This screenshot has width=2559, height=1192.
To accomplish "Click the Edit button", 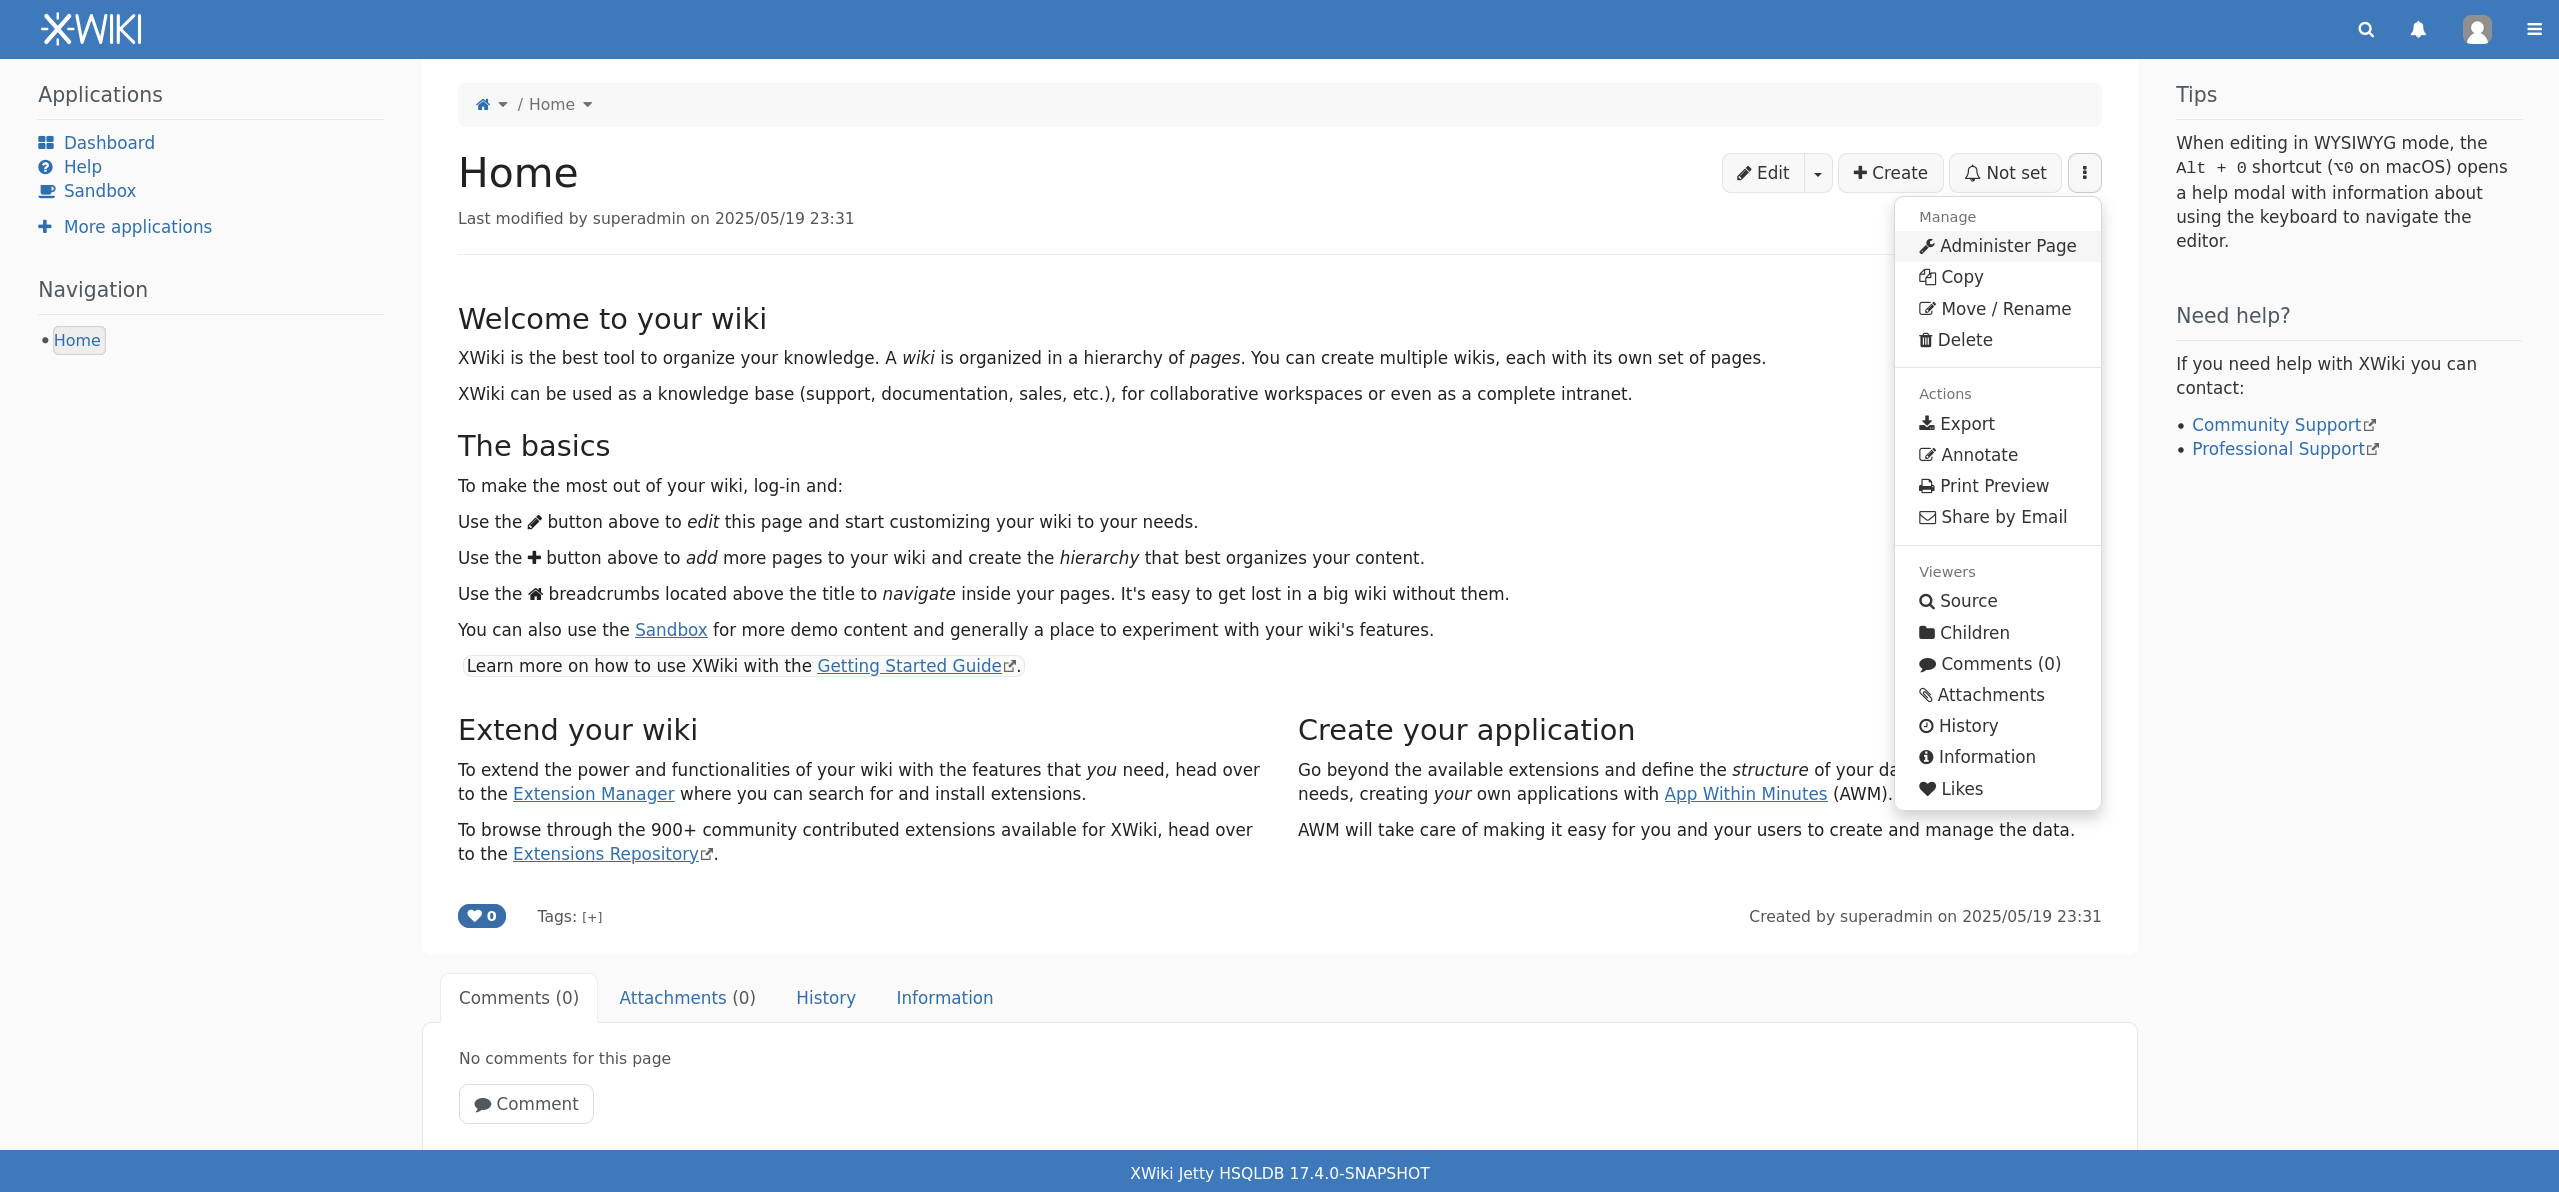I will point(1763,173).
